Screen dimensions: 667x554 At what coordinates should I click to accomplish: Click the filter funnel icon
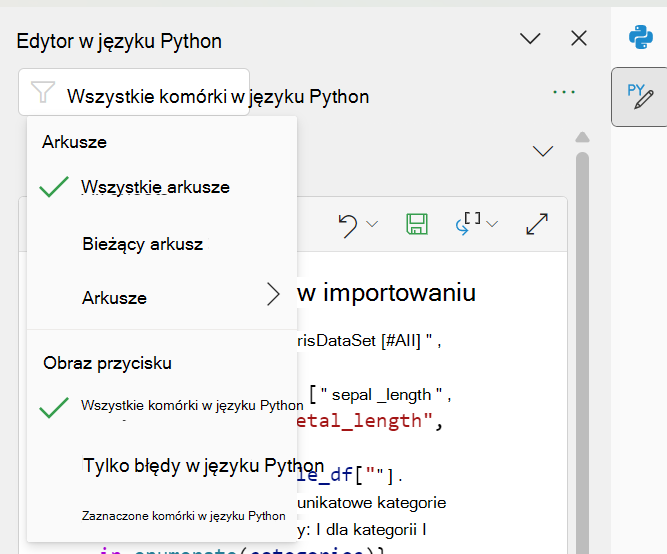43,91
